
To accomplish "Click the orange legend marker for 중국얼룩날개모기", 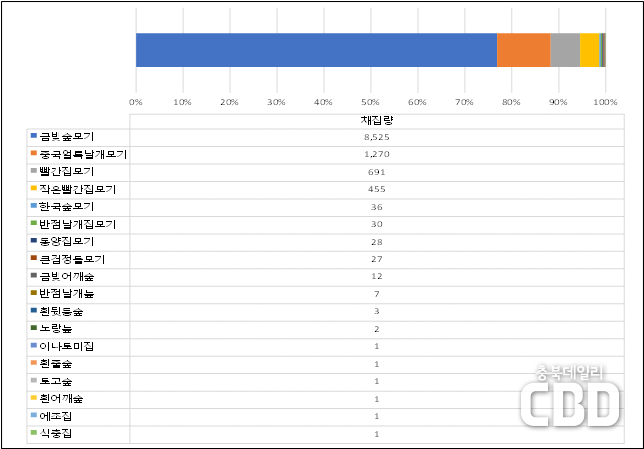I will pyautogui.click(x=34, y=154).
